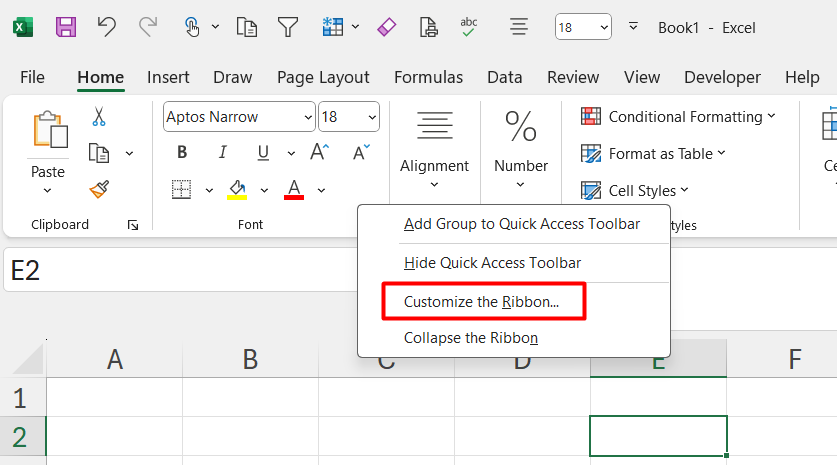Viewport: 837px width, 465px height.
Task: Choose Collapse the Ribbon
Action: click(x=471, y=338)
